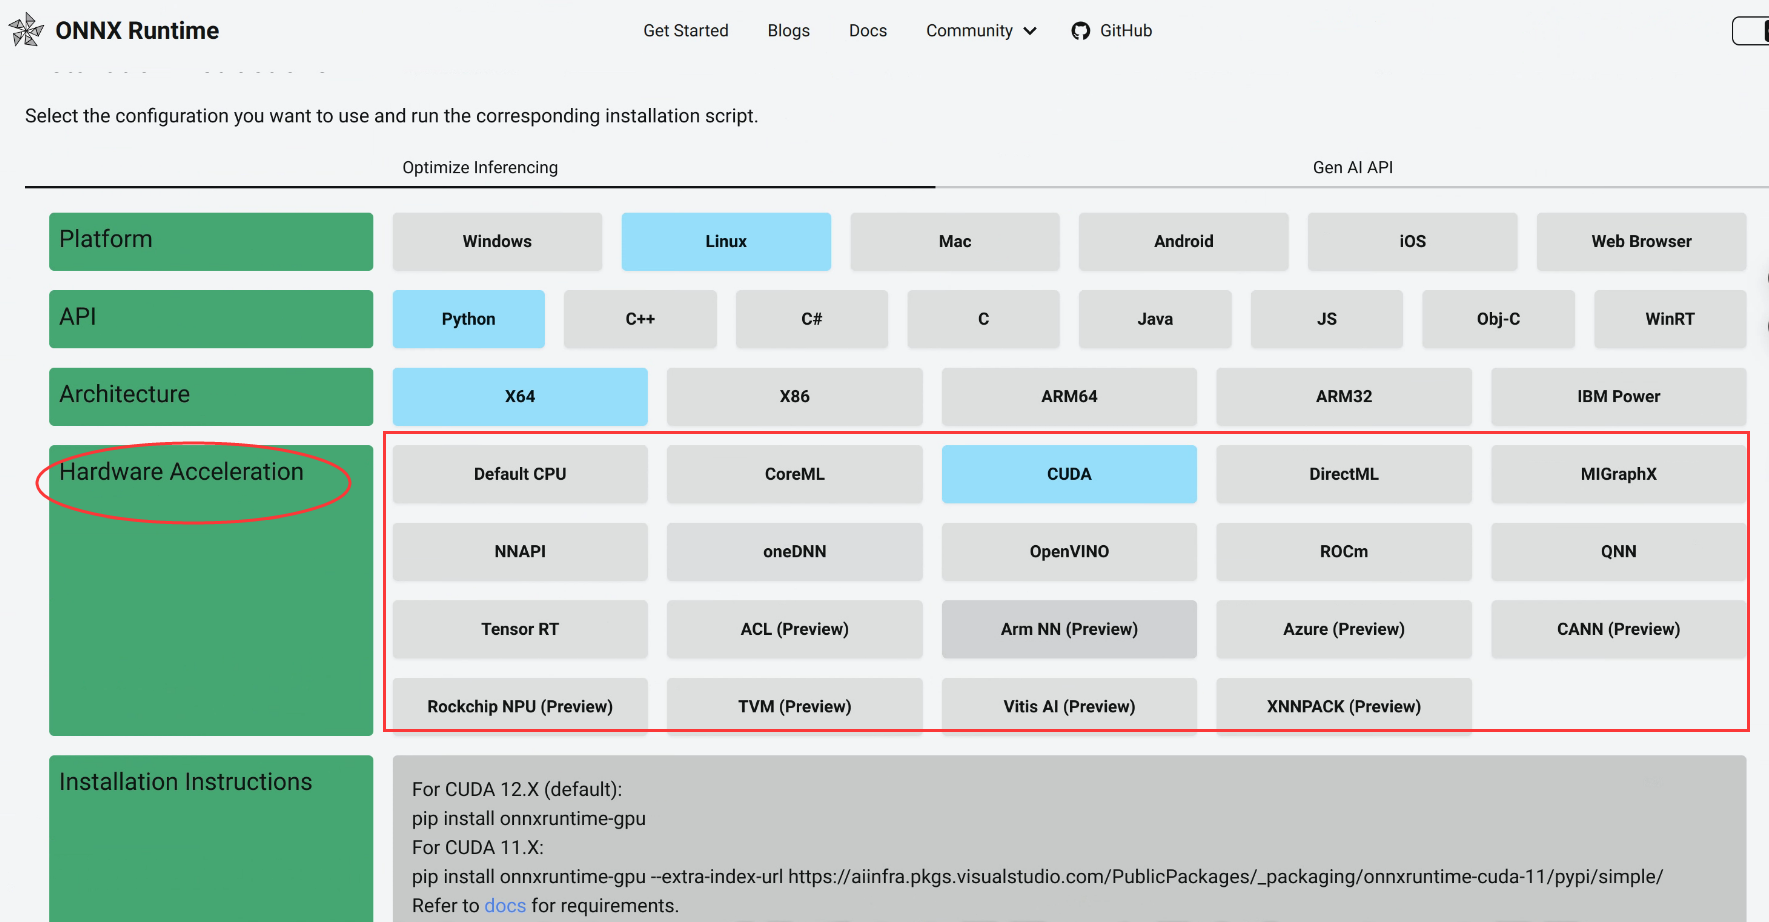Image resolution: width=1769 pixels, height=922 pixels.
Task: Pick the Java API
Action: click(x=1155, y=319)
